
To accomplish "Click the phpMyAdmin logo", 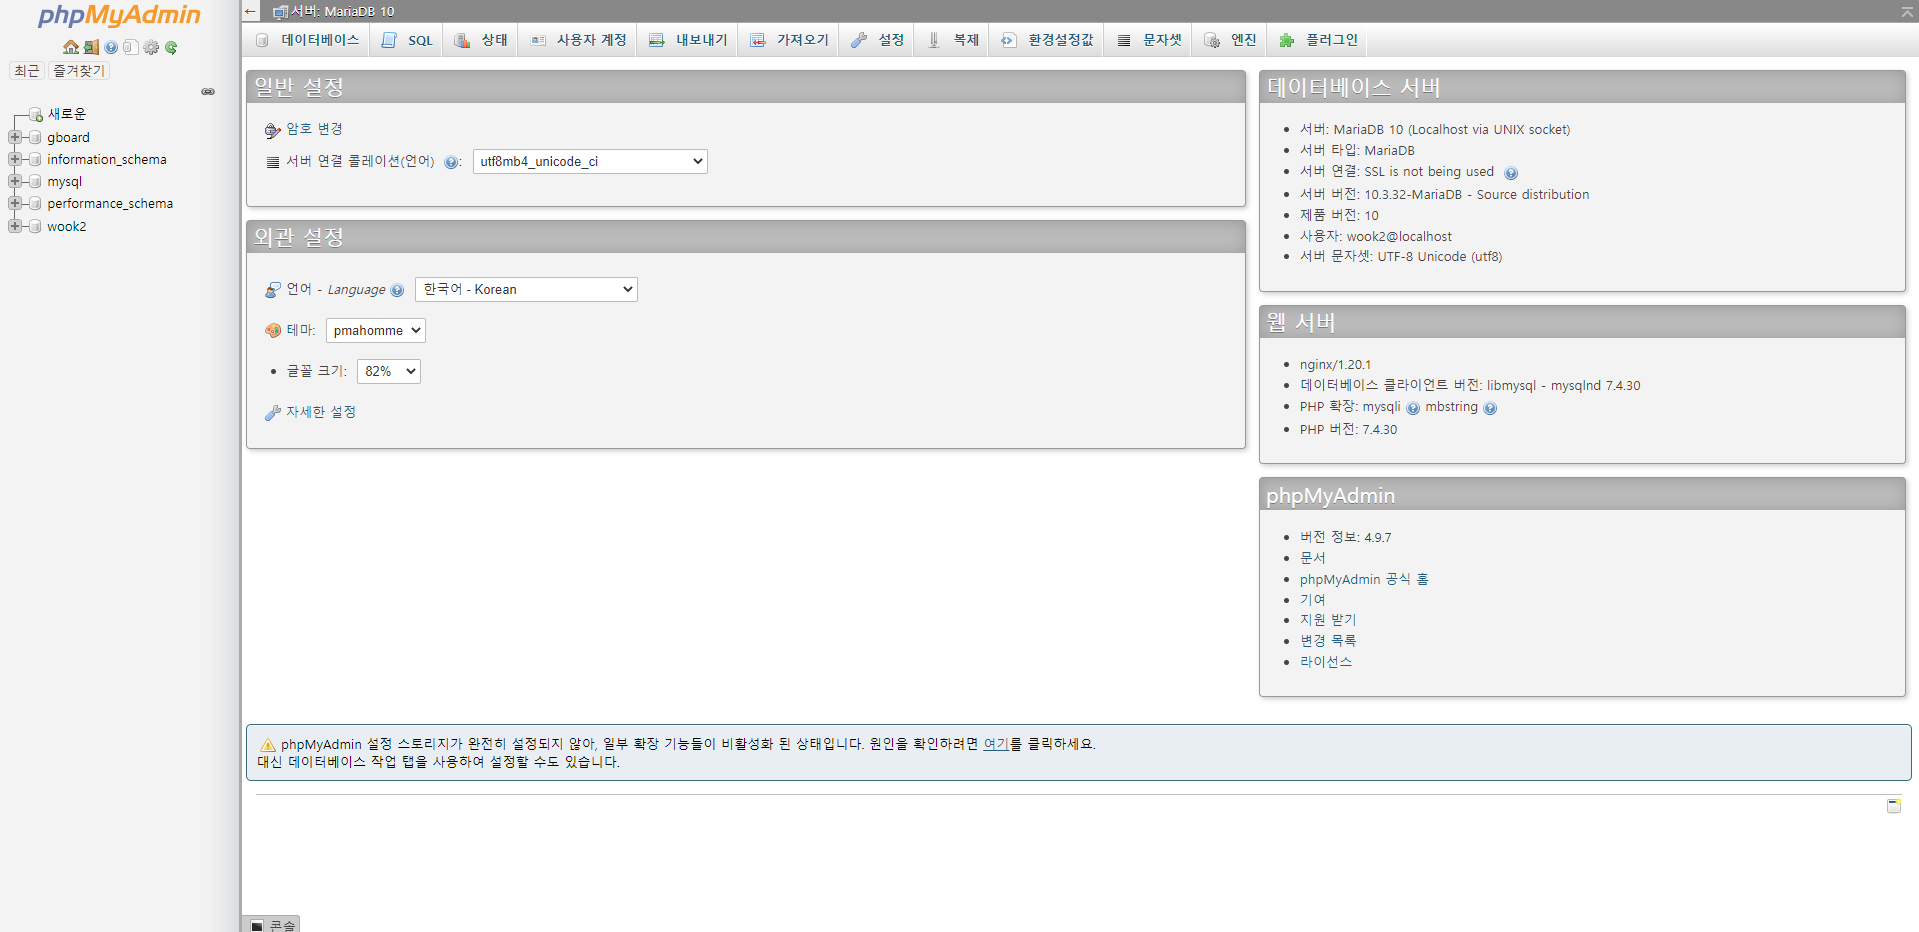I will (119, 15).
